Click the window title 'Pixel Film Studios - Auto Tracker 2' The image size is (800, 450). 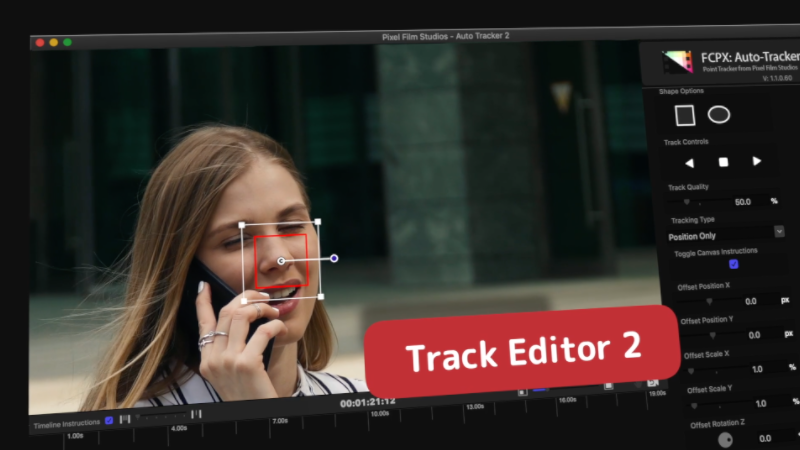(445, 36)
